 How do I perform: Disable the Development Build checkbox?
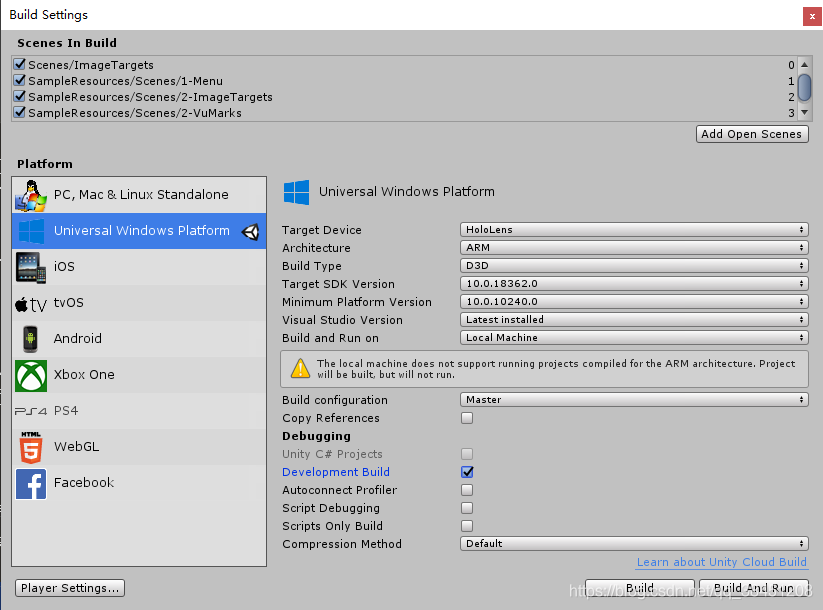click(467, 472)
